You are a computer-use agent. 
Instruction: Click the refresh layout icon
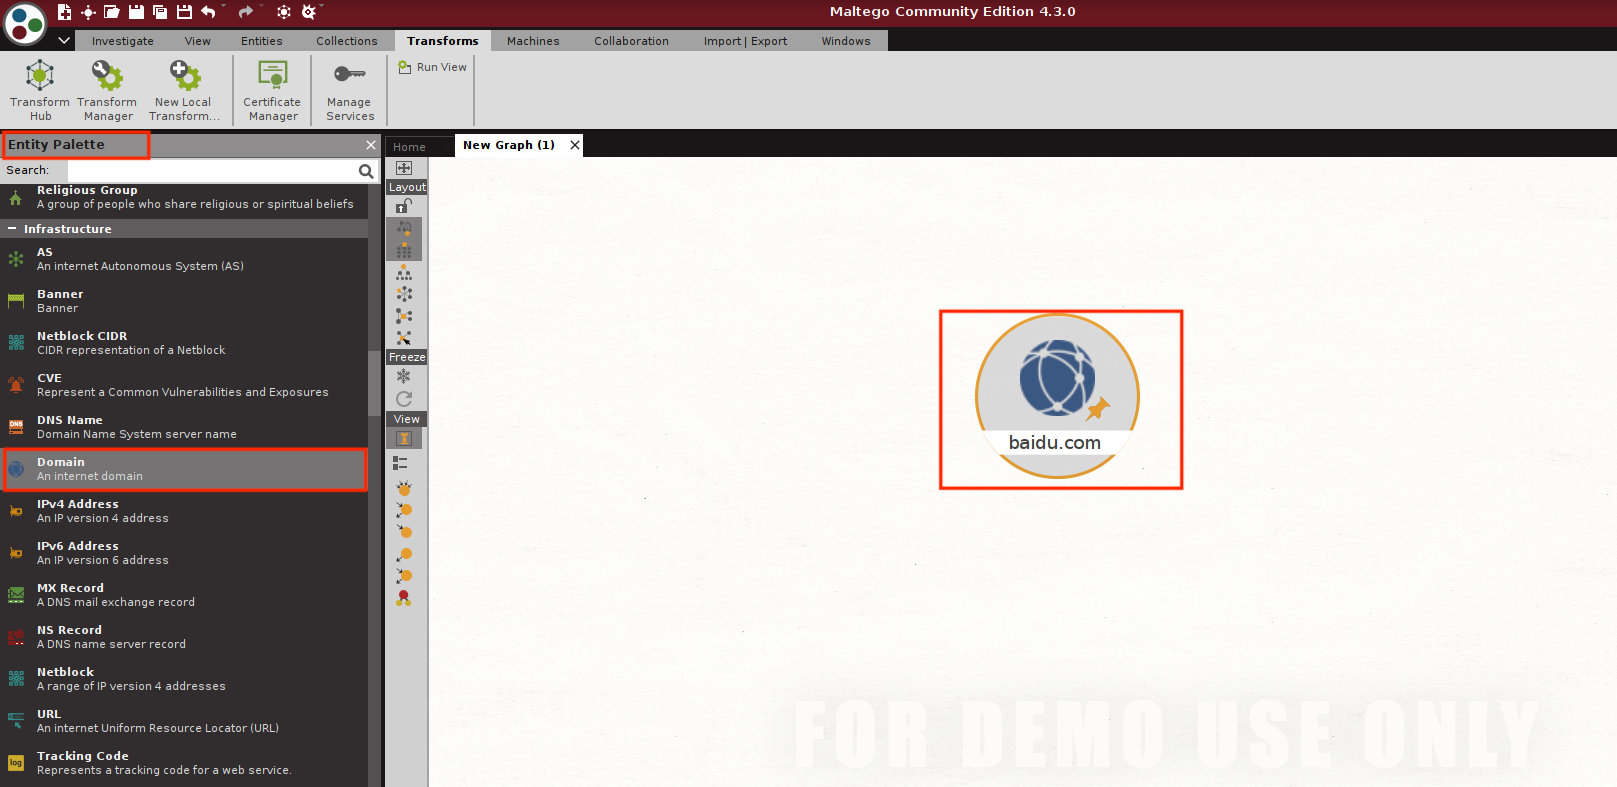404,399
